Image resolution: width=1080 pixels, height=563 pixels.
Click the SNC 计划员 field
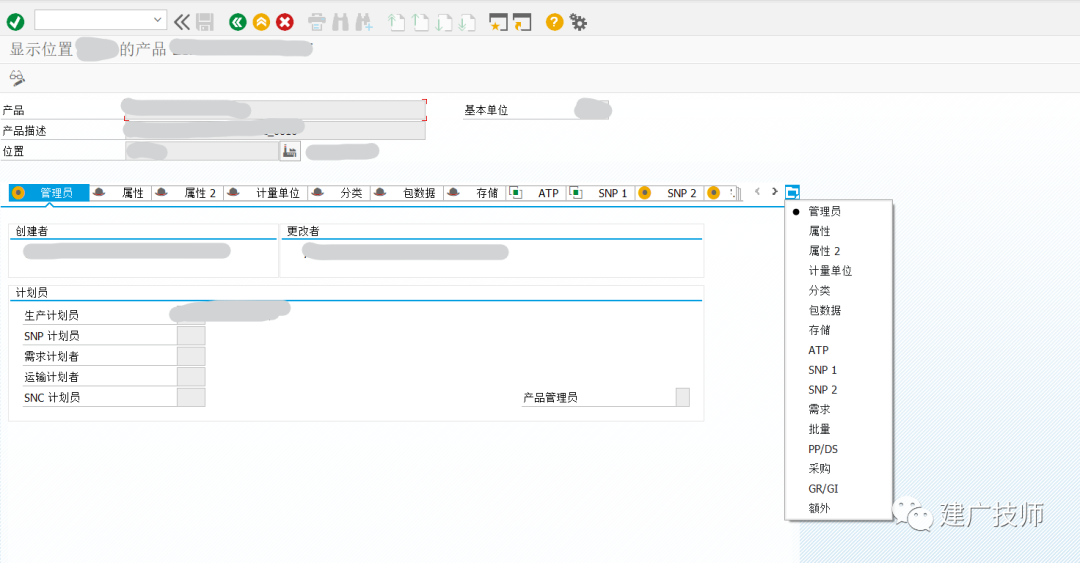pos(191,398)
